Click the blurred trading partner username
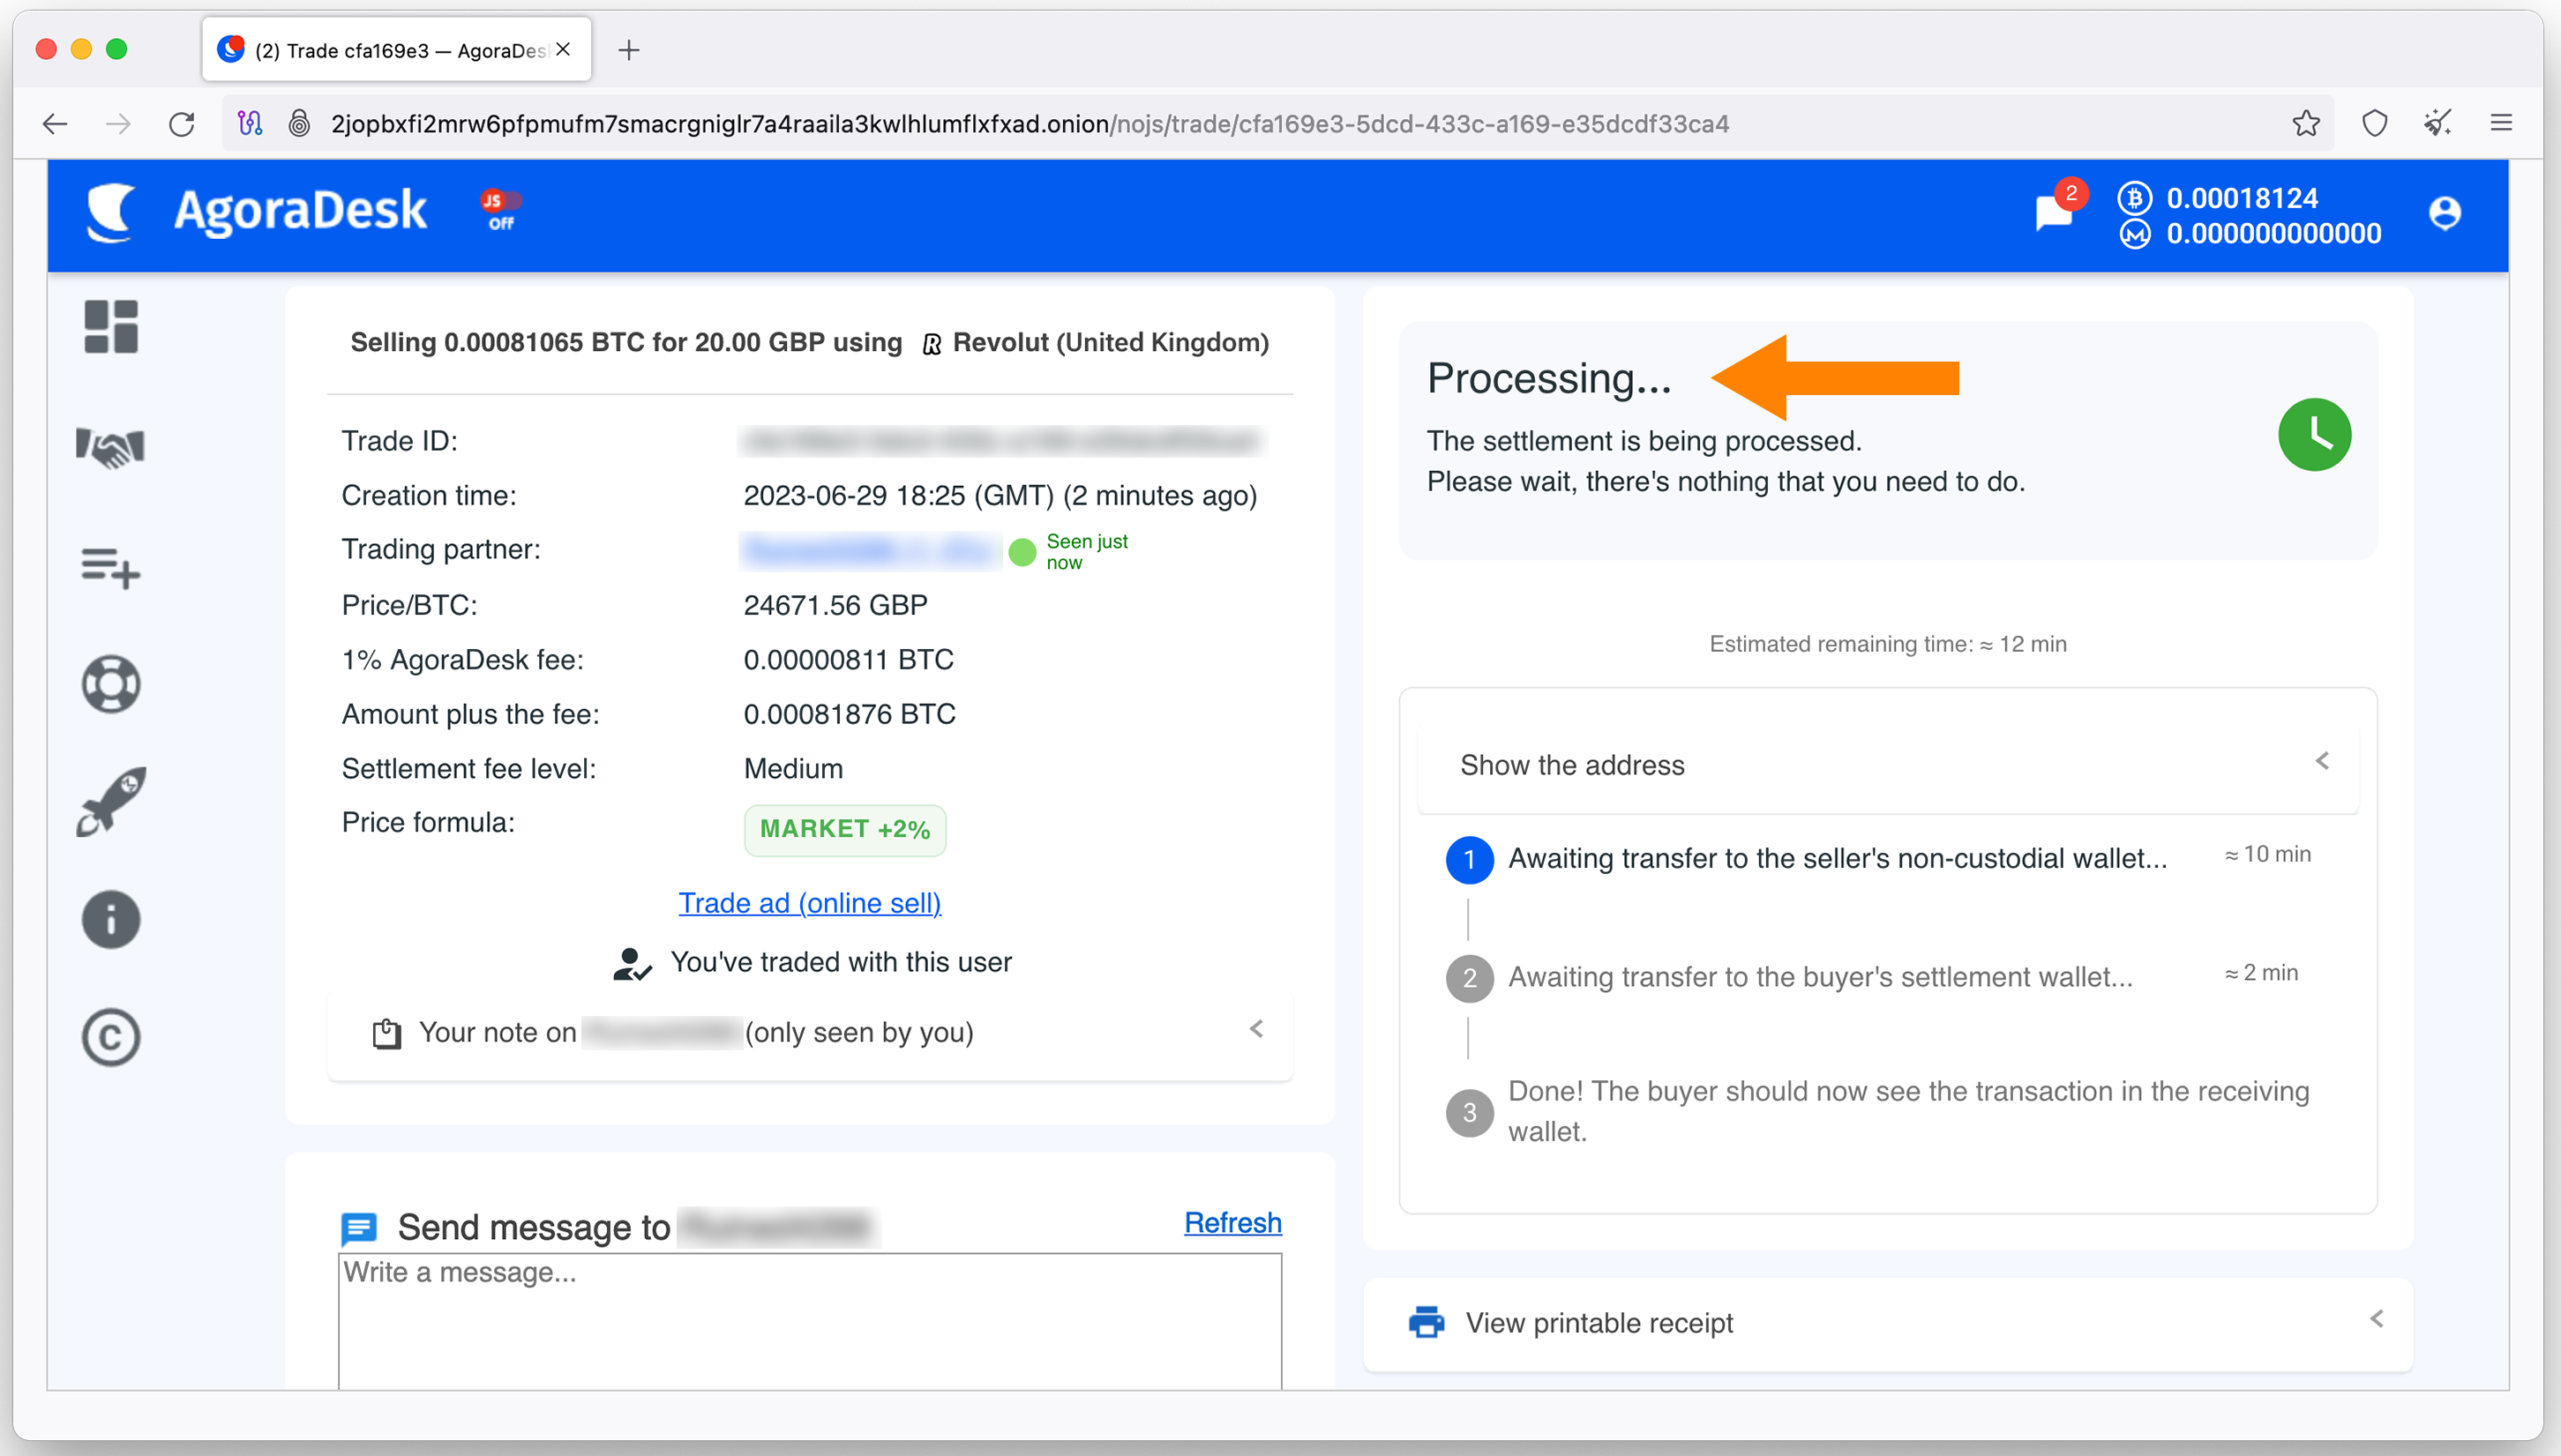Screen dimensions: 2561x1456 (870, 550)
